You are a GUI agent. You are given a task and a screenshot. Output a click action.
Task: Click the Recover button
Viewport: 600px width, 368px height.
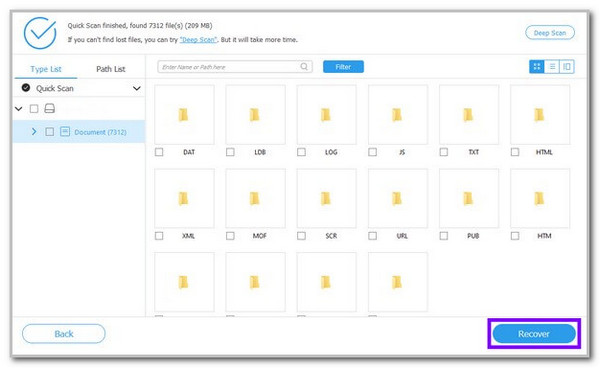tap(534, 334)
